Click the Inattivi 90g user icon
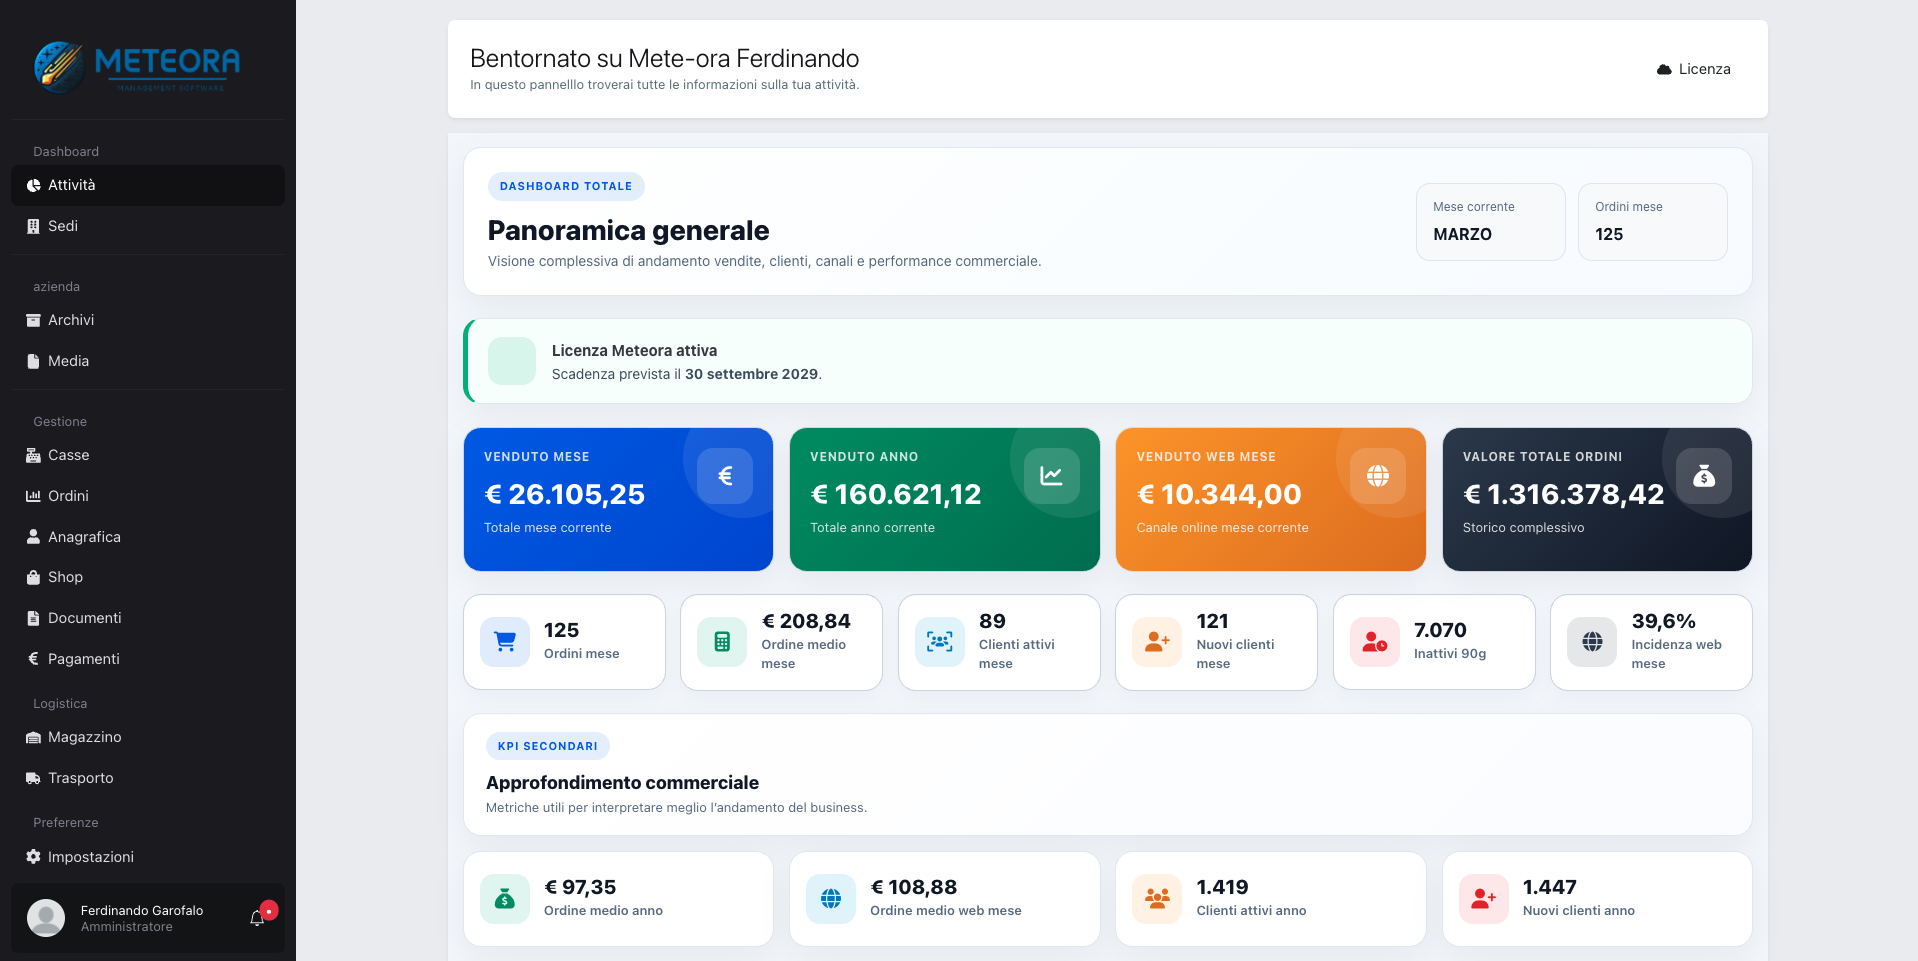Image resolution: width=1918 pixels, height=961 pixels. 1374,642
